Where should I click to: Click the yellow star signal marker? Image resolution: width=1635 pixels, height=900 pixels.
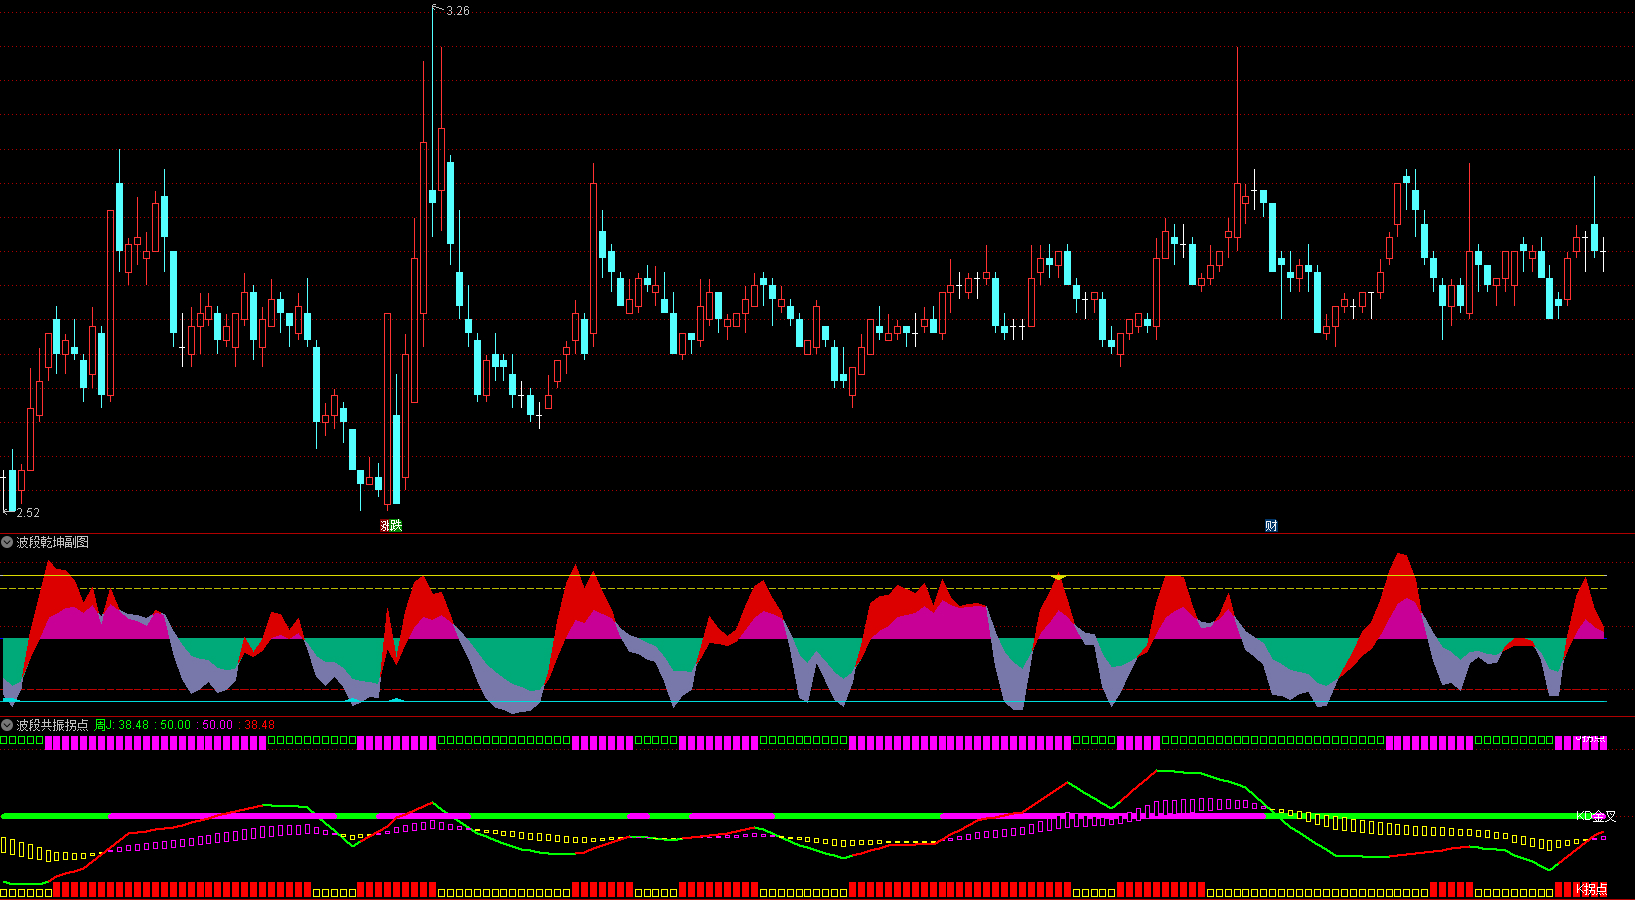tap(1058, 577)
